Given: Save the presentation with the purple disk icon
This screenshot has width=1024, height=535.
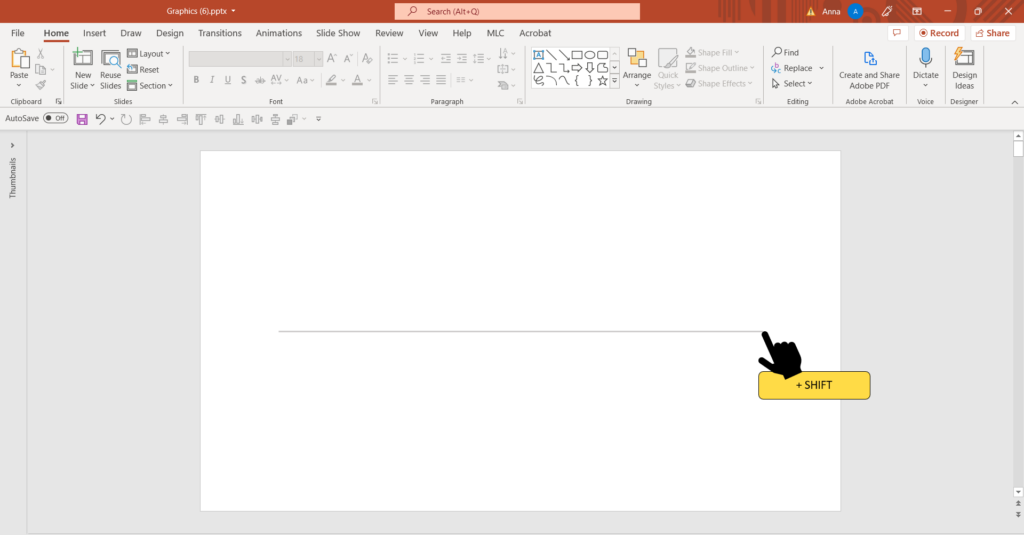Looking at the screenshot, I should tap(82, 119).
